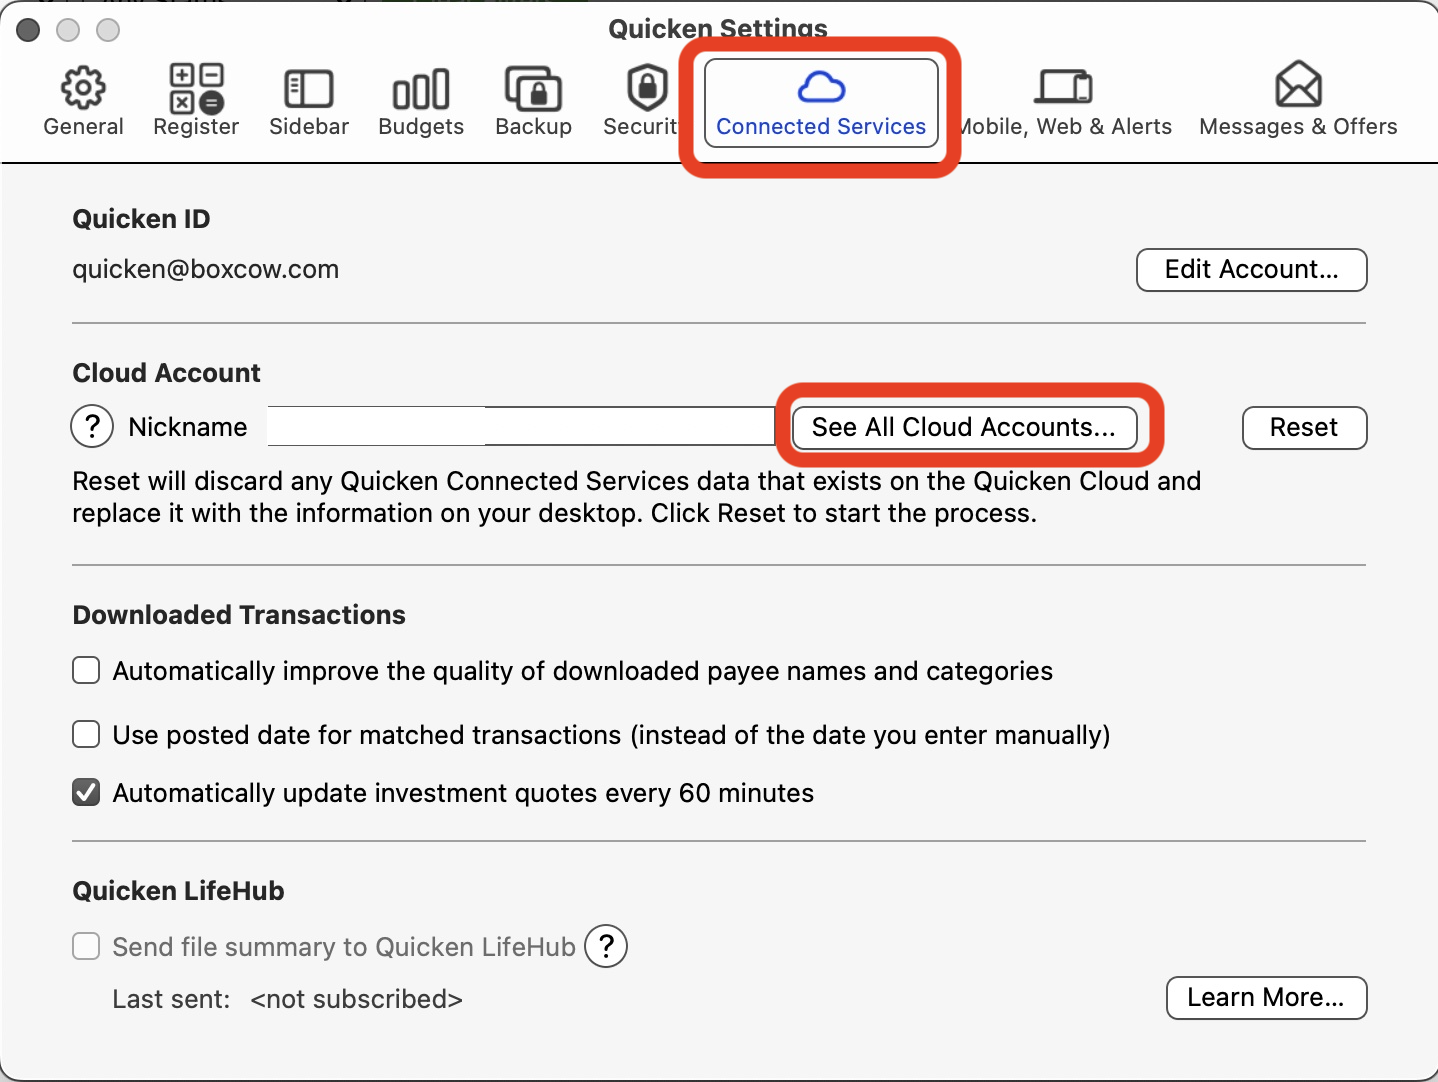Click the Quicken LifeHub section heading
1438x1082 pixels.
178,891
